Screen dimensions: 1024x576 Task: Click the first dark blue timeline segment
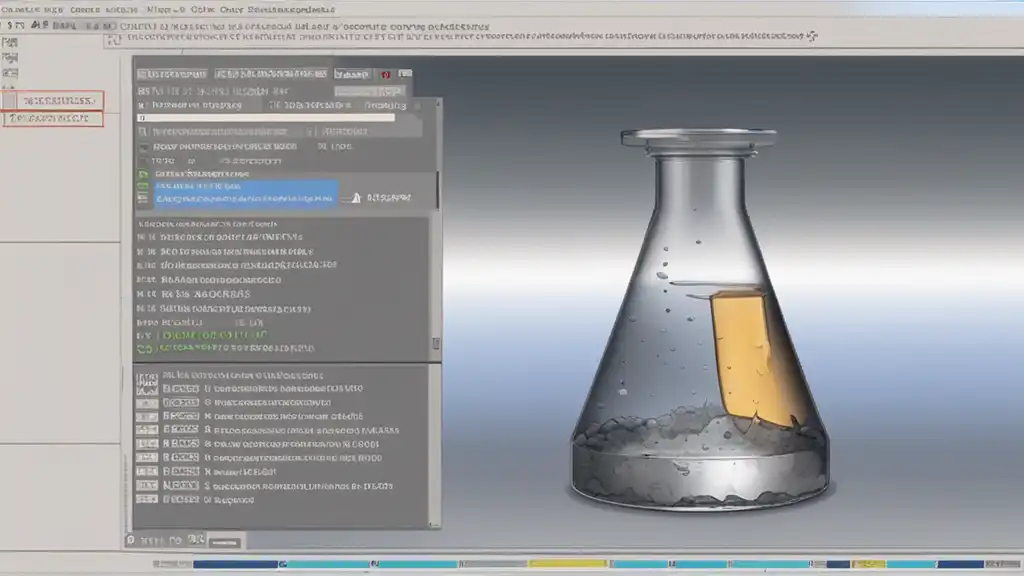tap(235, 564)
